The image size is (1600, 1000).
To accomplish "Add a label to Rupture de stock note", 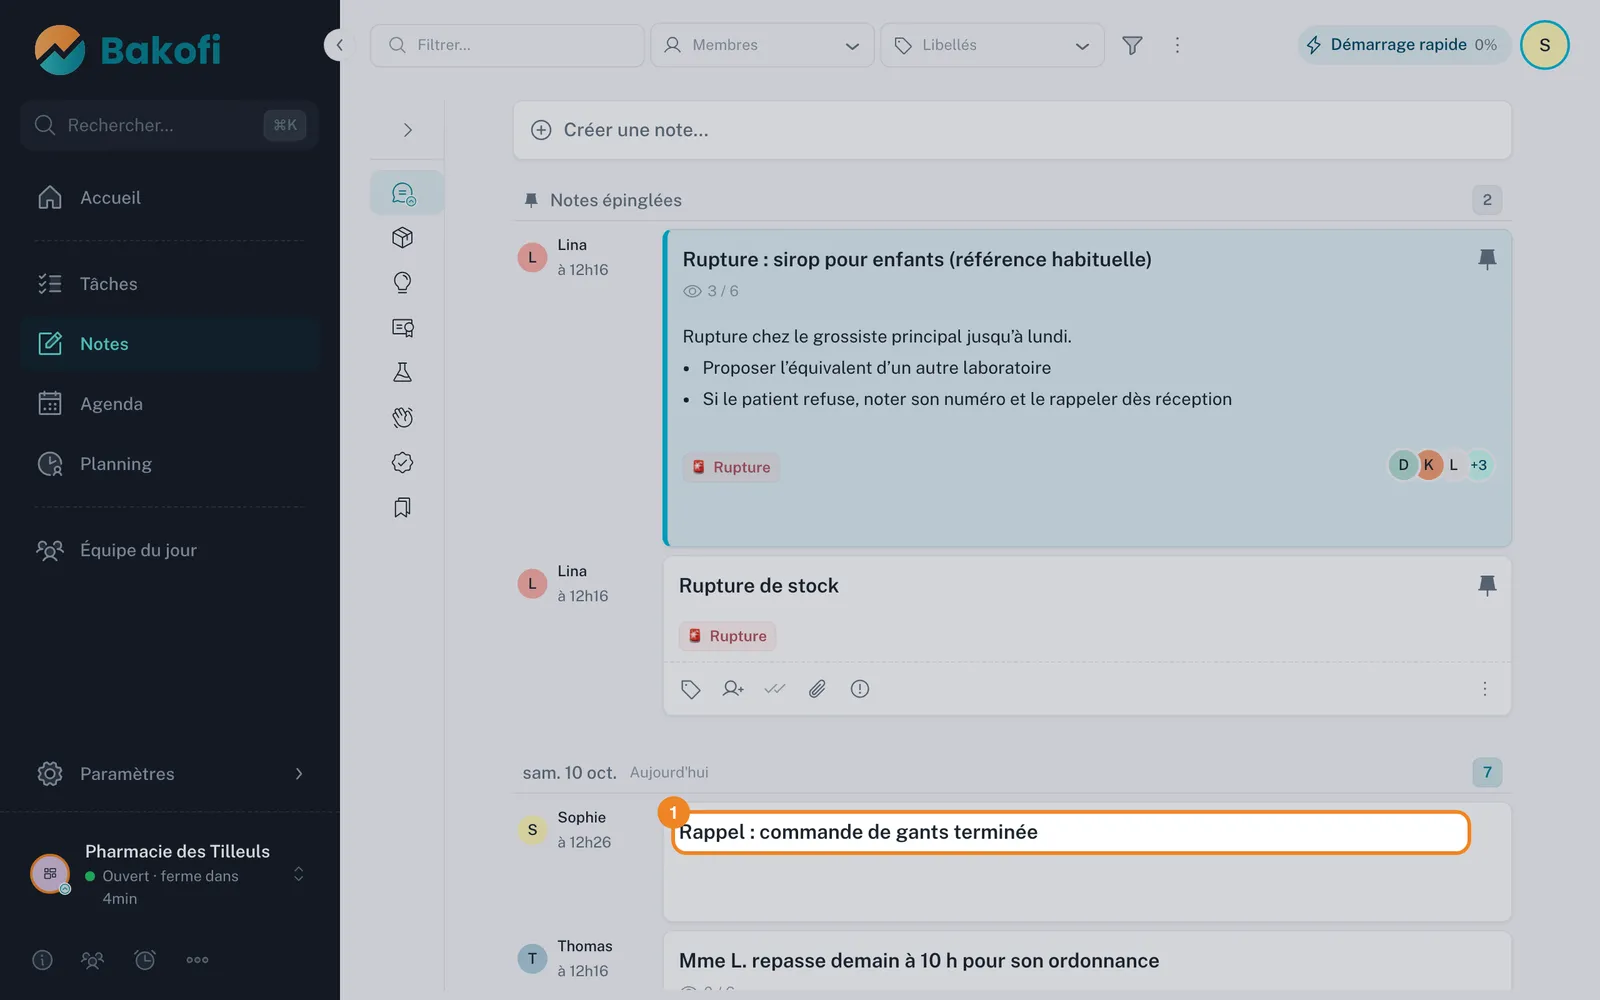I will click(x=691, y=689).
